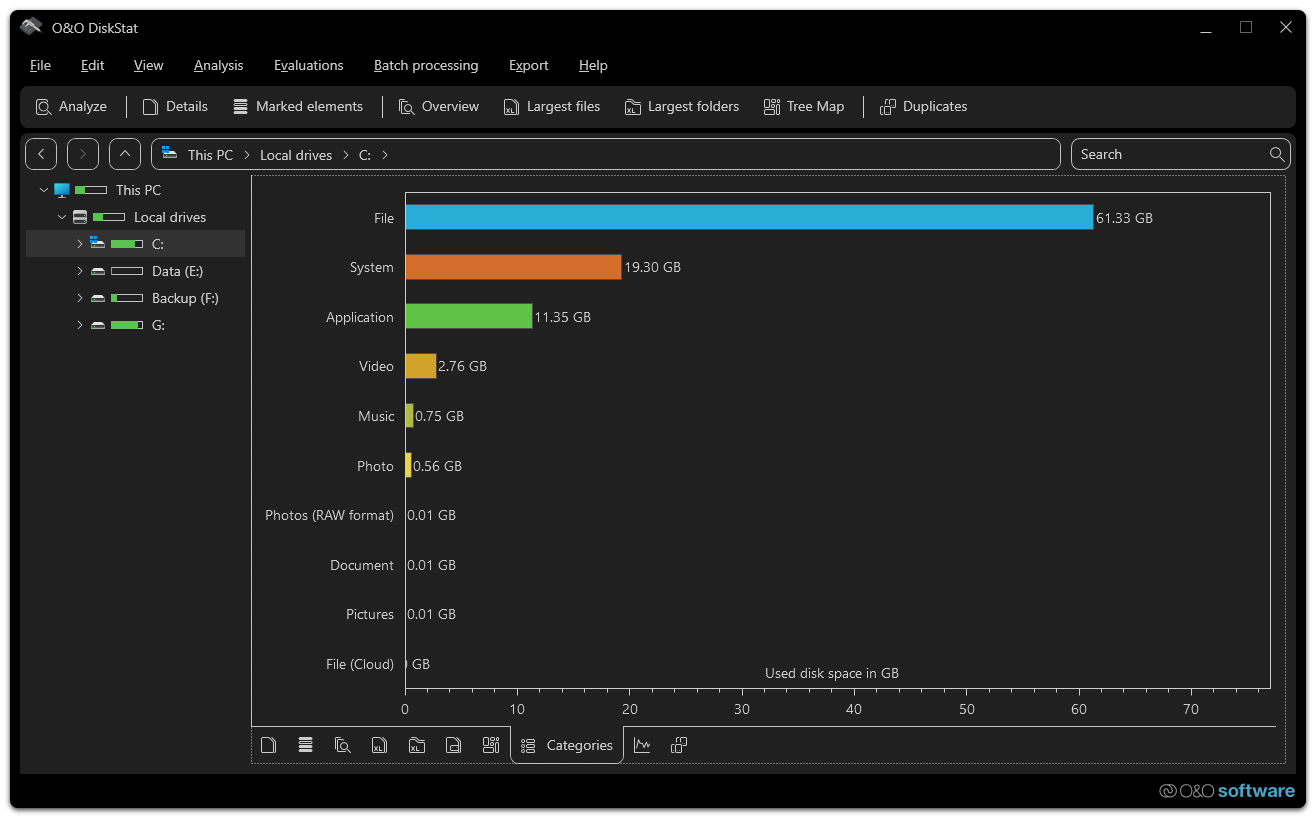Viewport: 1316px width, 818px height.
Task: Select G: drive in the tree
Action: (158, 325)
